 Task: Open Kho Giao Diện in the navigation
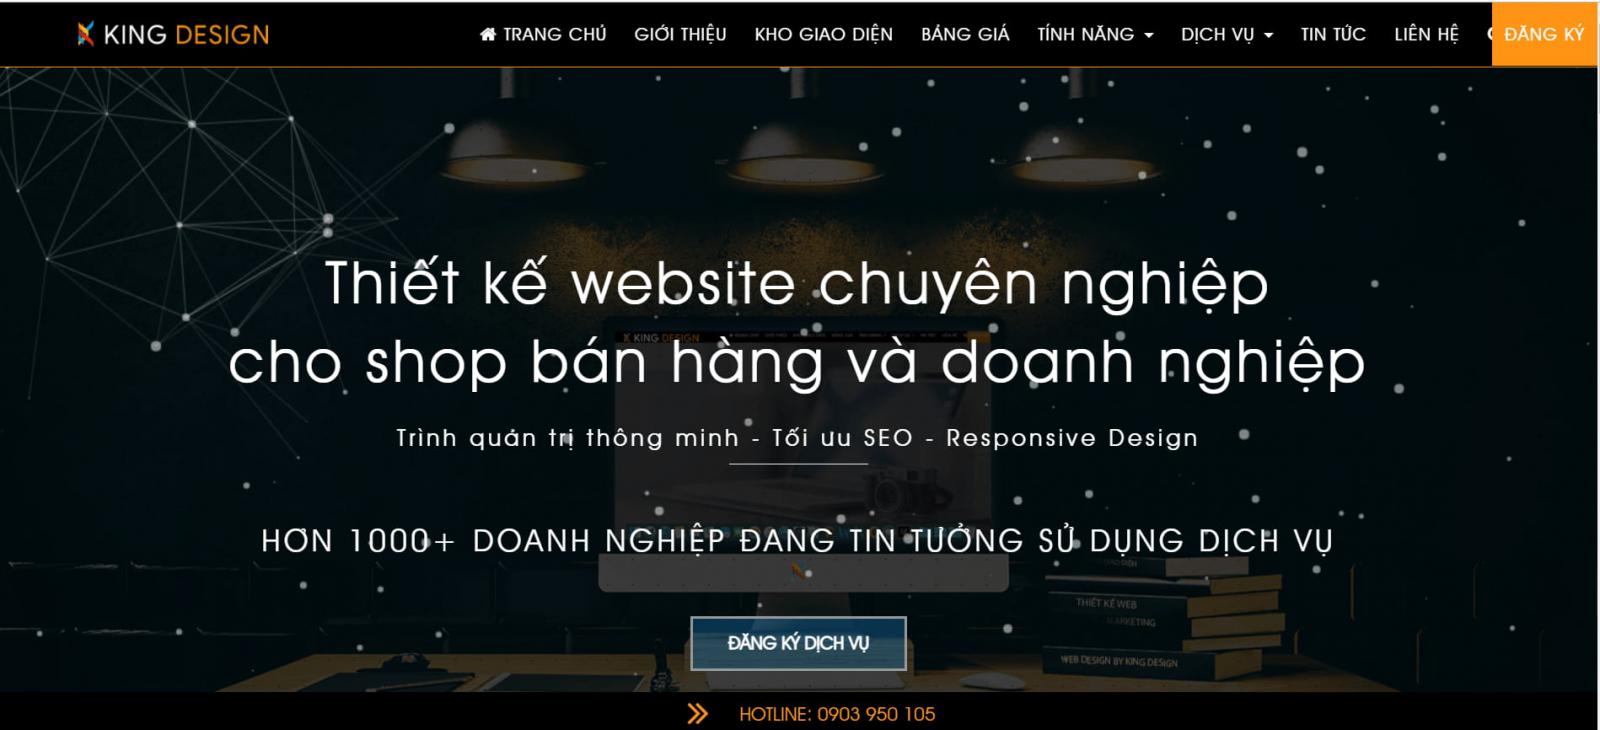point(823,34)
